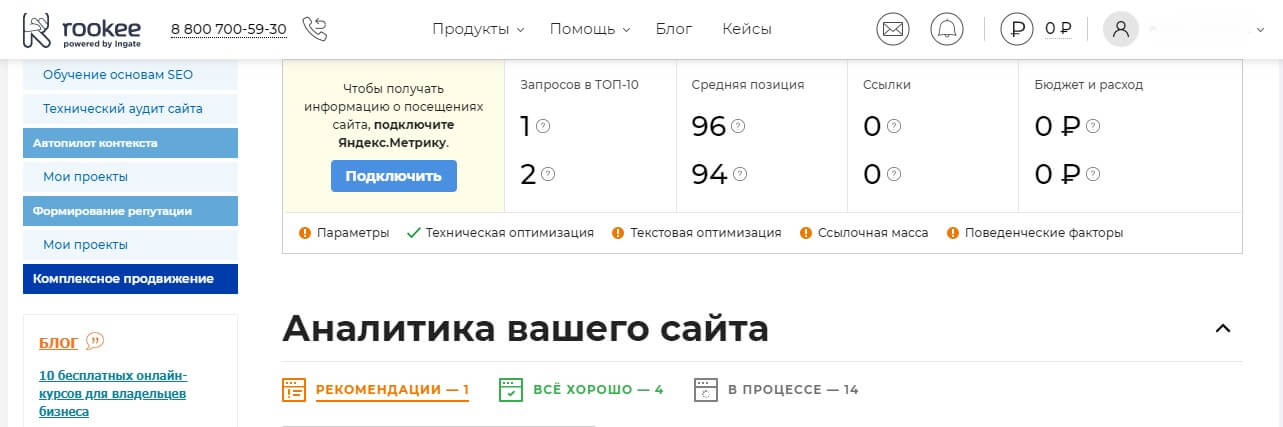Click help icon next to average position 96
Viewport: 1283px width, 427px height.
pyautogui.click(x=739, y=126)
